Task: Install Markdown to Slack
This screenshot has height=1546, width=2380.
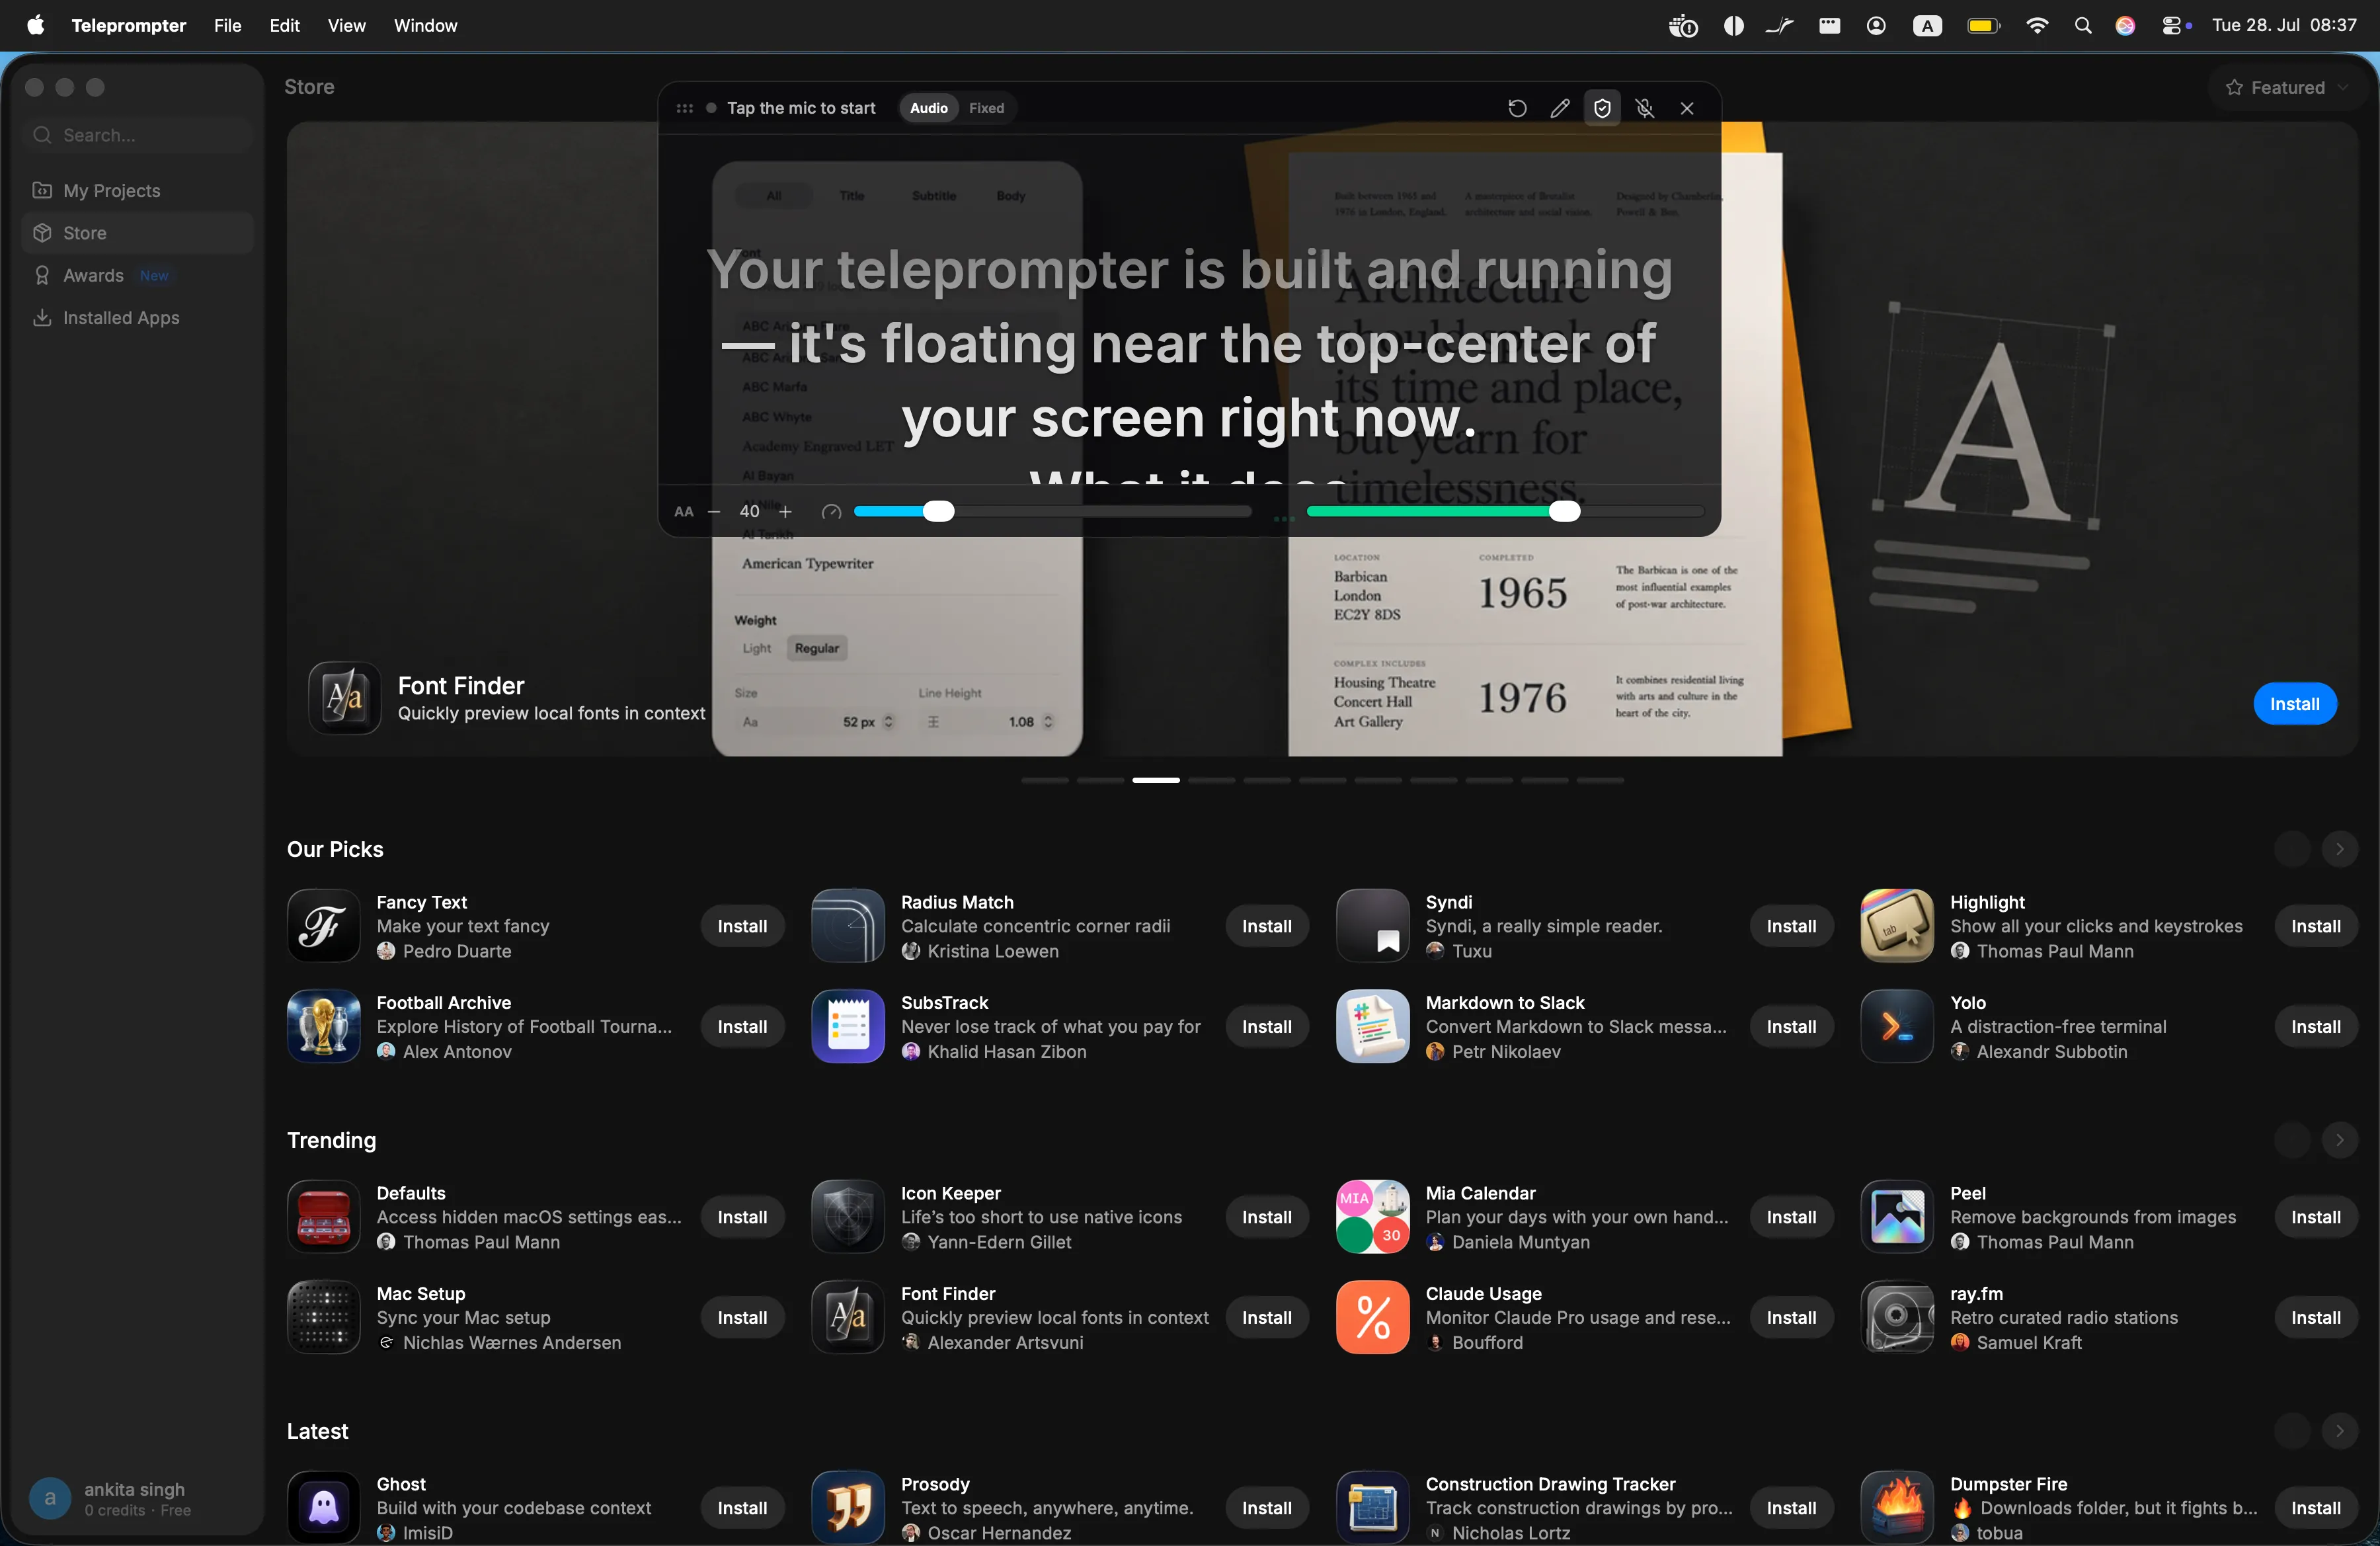Action: click(1791, 1027)
